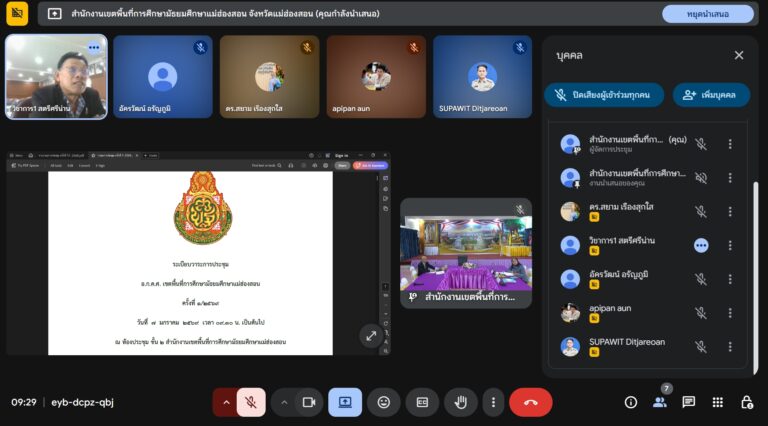Open the meeting details info icon
The image size is (768, 426).
(631, 402)
